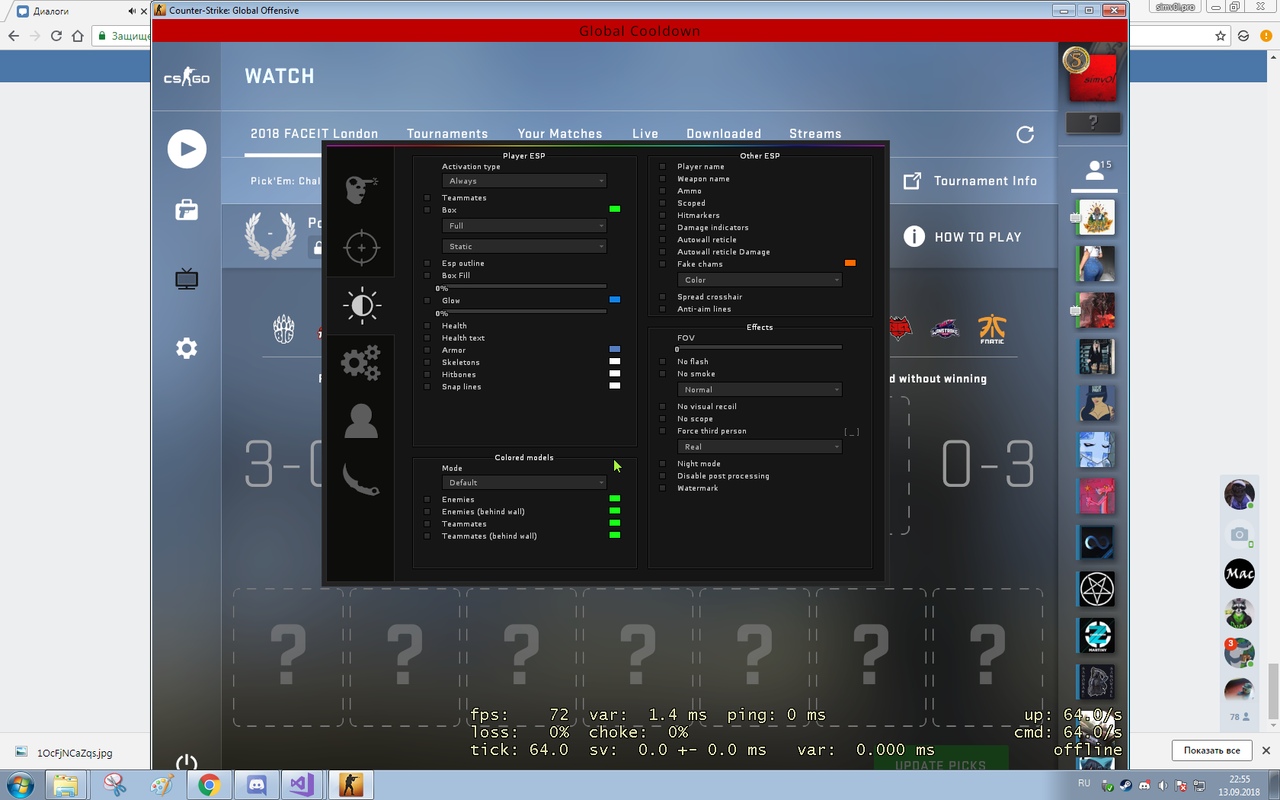Change the orange Fake chams color swatch
1280x800 pixels.
point(850,263)
